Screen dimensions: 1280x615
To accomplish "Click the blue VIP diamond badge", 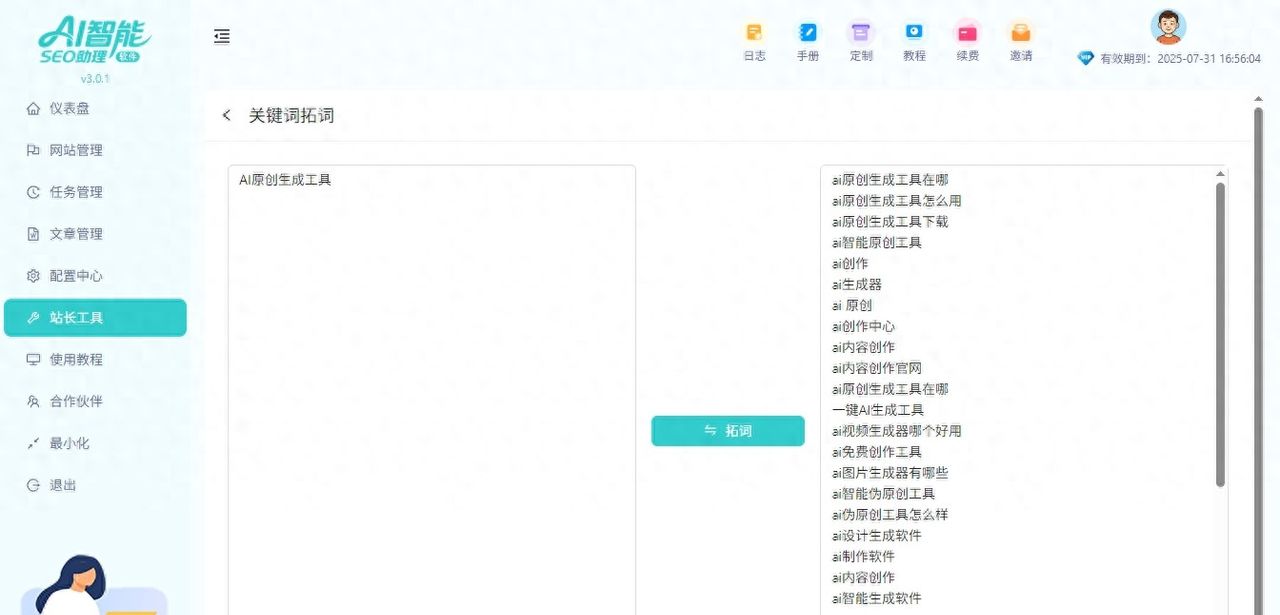I will pyautogui.click(x=1085, y=58).
